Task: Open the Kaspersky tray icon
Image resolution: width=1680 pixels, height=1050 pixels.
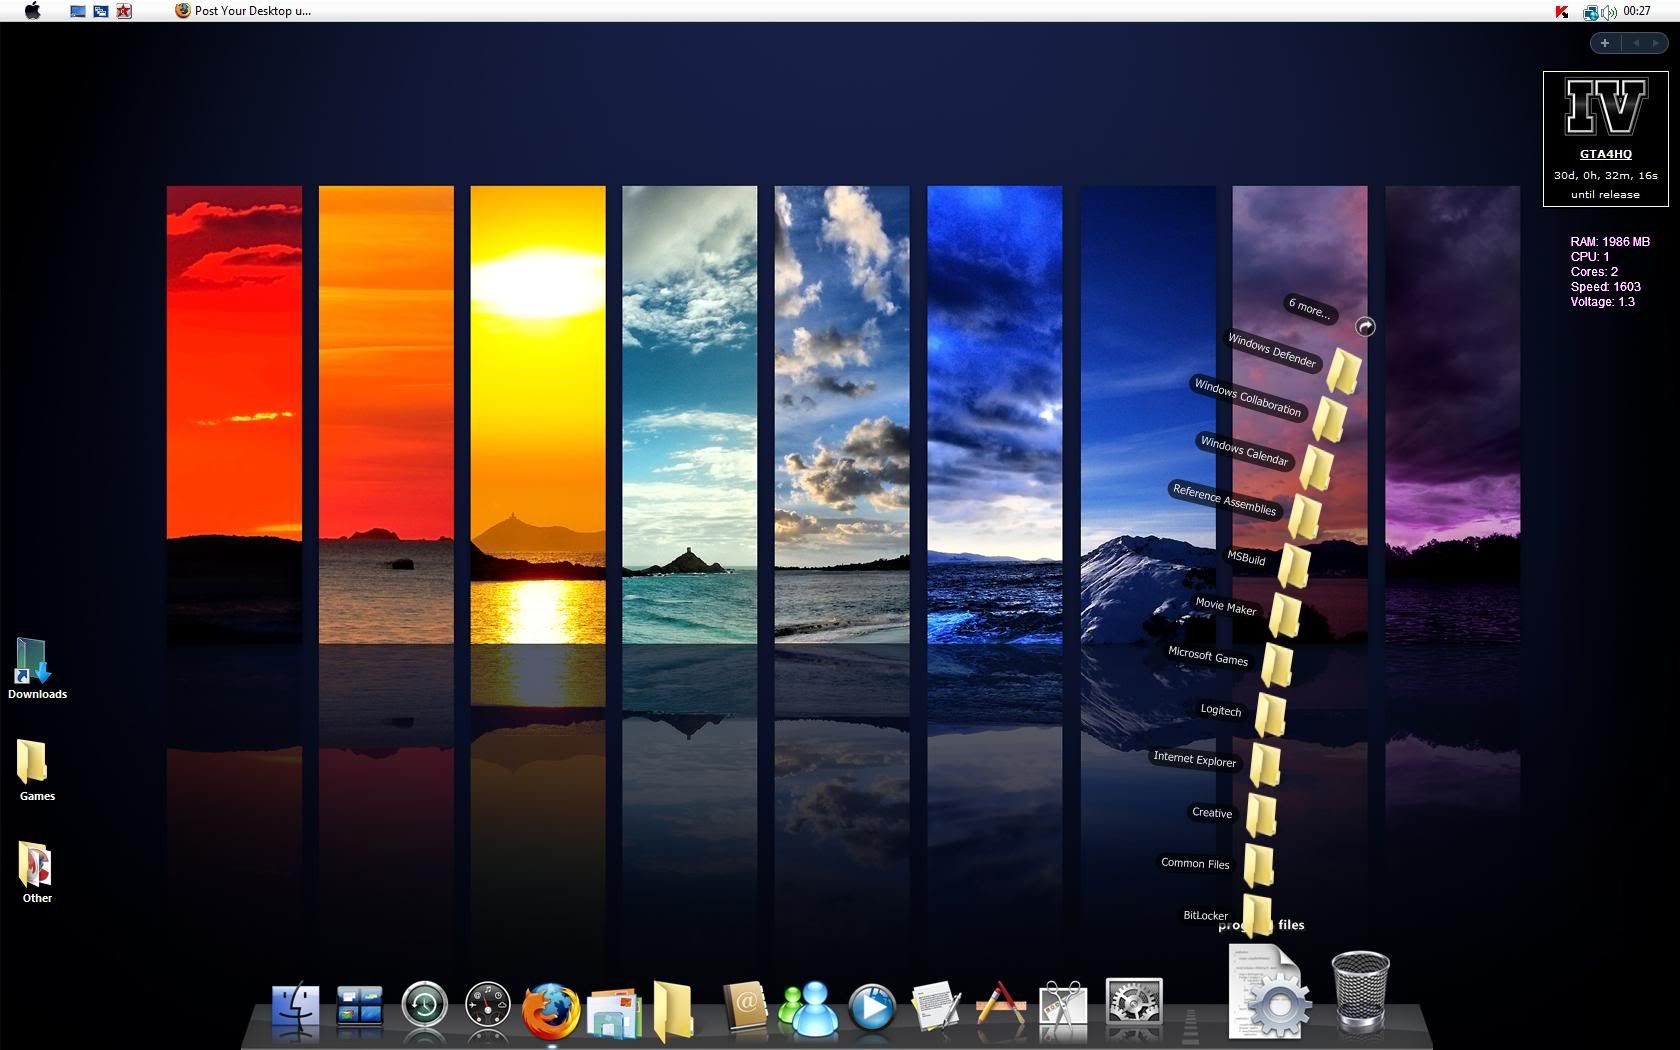Action: click(1561, 12)
